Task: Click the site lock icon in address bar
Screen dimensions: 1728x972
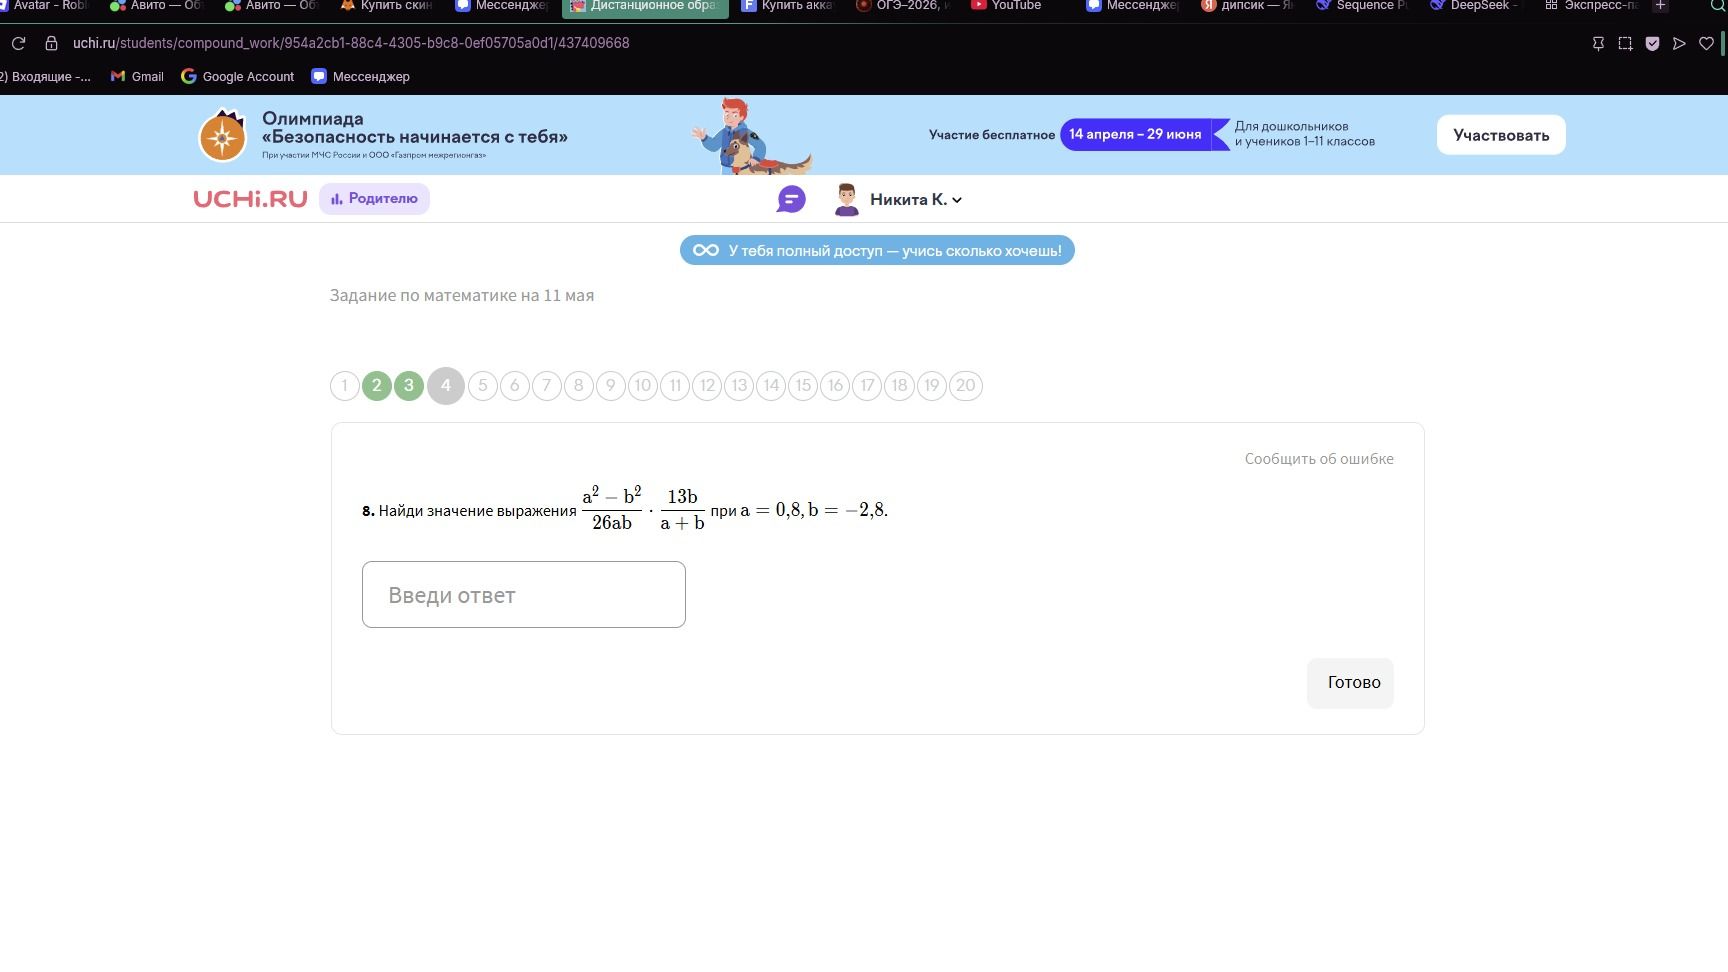Action: (x=51, y=43)
